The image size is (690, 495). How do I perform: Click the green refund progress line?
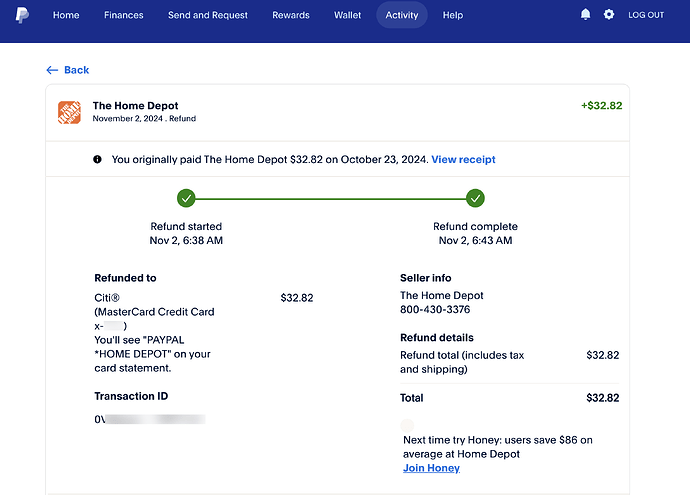point(330,199)
